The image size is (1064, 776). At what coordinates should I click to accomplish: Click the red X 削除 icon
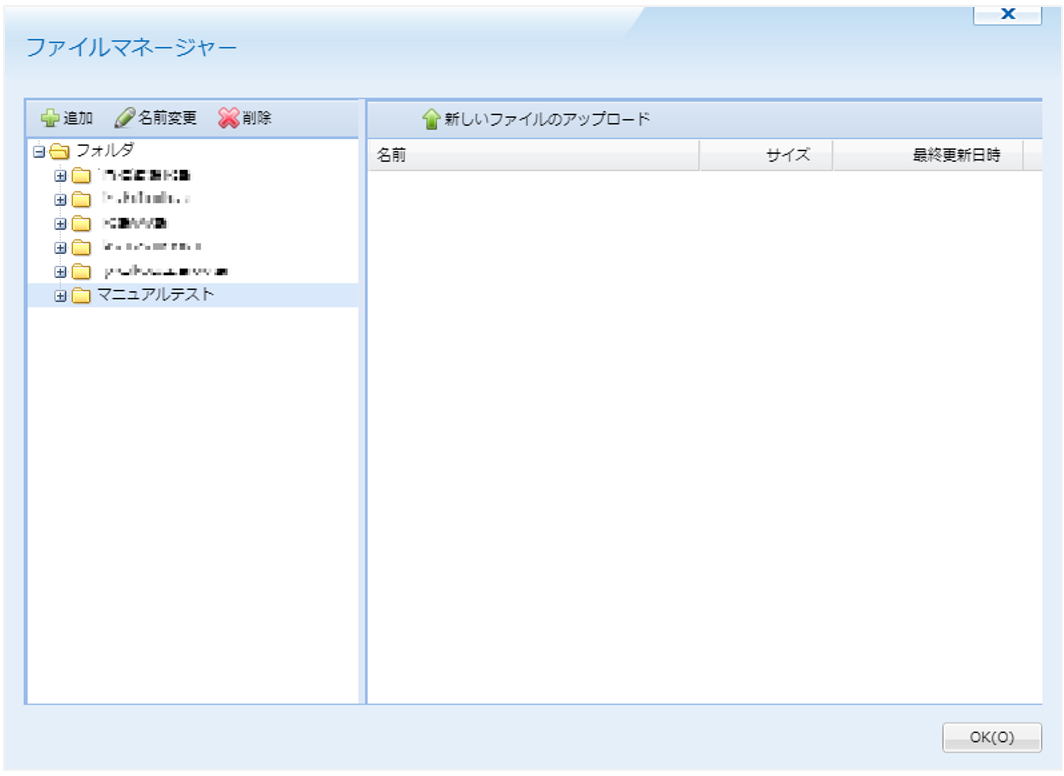[229, 118]
